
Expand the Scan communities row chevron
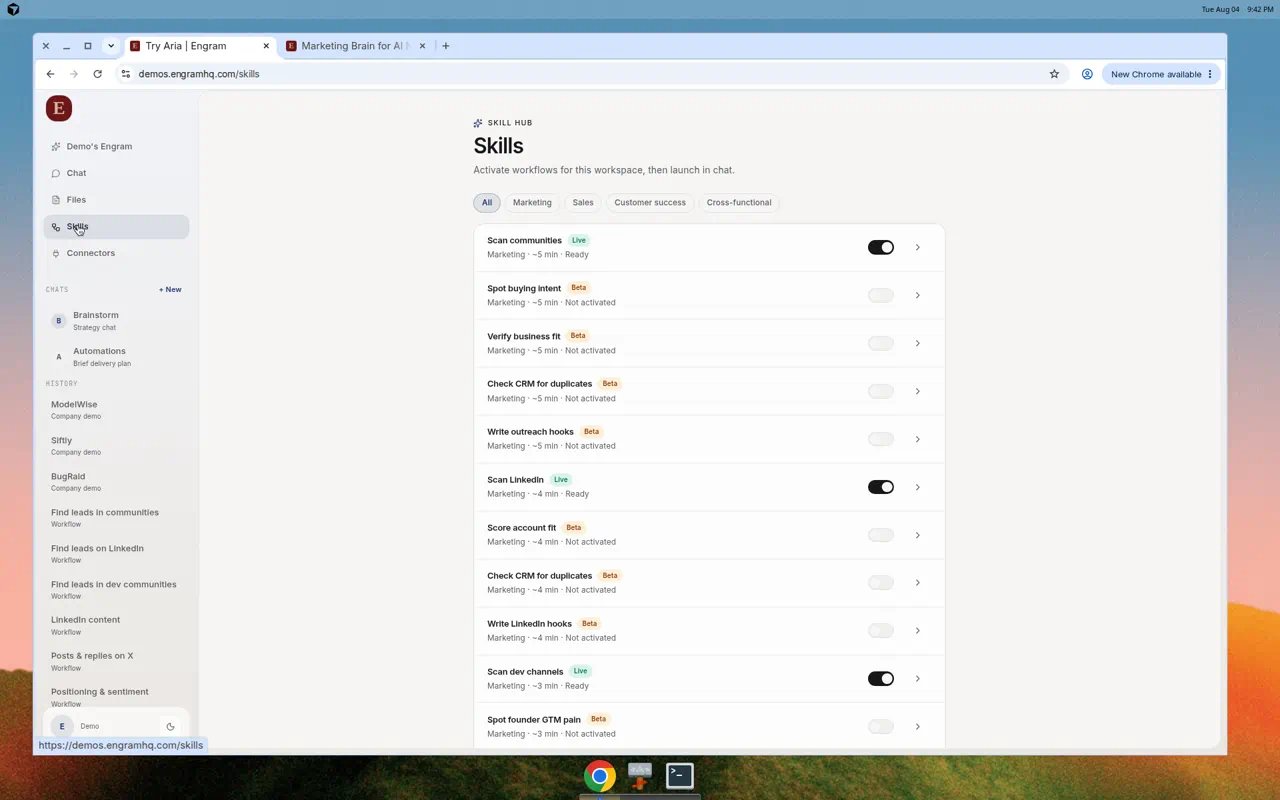pos(918,247)
